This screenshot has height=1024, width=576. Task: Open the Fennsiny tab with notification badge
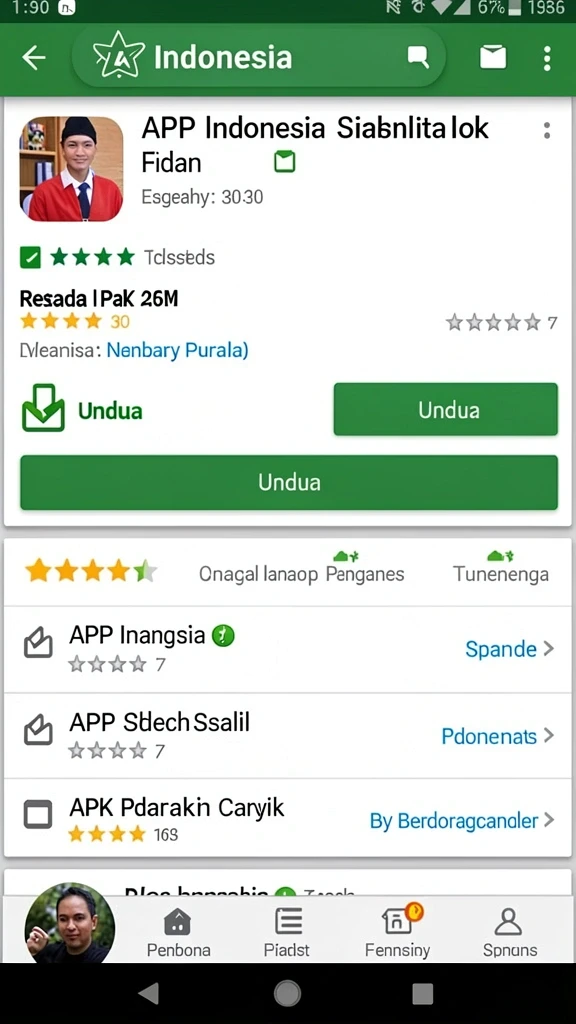tap(398, 931)
